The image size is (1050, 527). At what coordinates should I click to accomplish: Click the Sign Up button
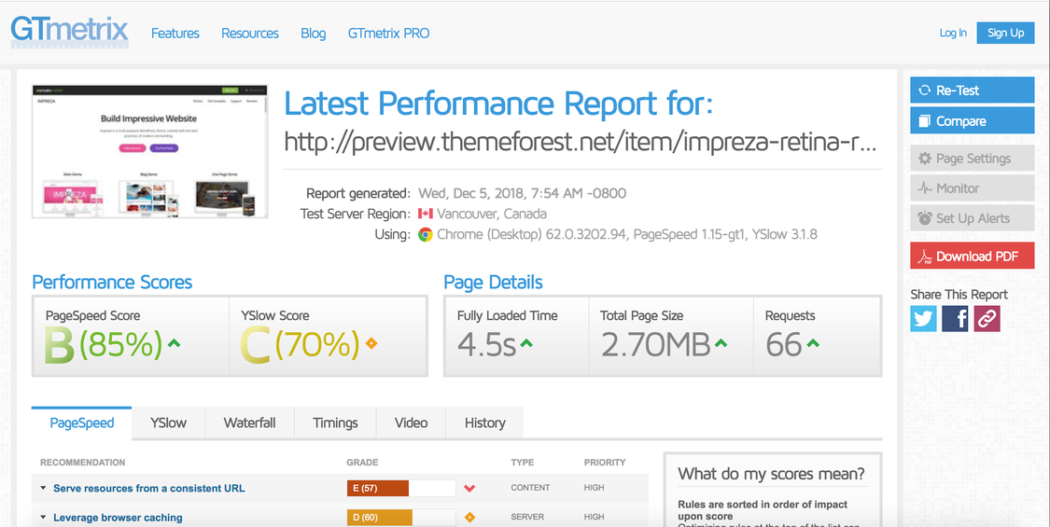tap(1005, 33)
